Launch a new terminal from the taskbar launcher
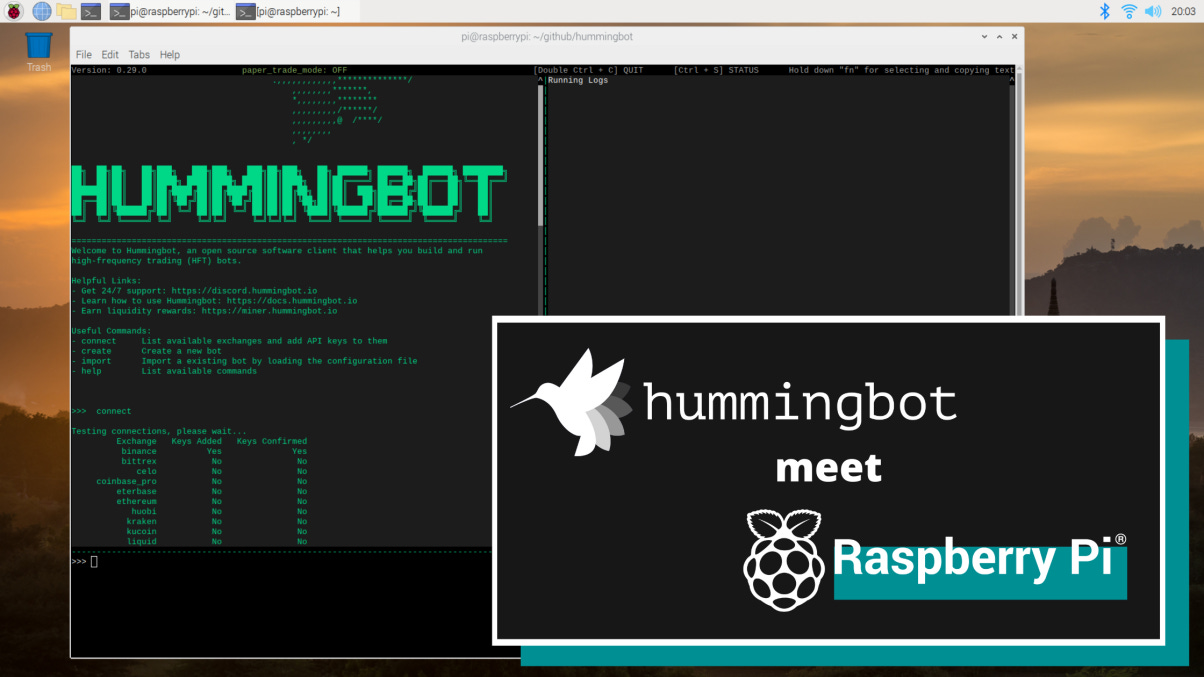The width and height of the screenshot is (1204, 677). pos(91,11)
